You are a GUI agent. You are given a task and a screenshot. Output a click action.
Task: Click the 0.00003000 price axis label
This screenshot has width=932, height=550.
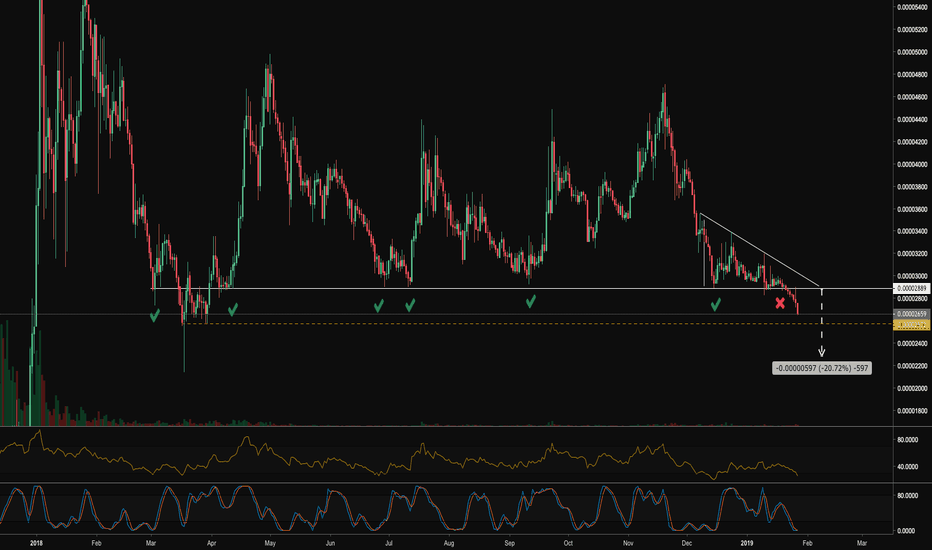913,276
